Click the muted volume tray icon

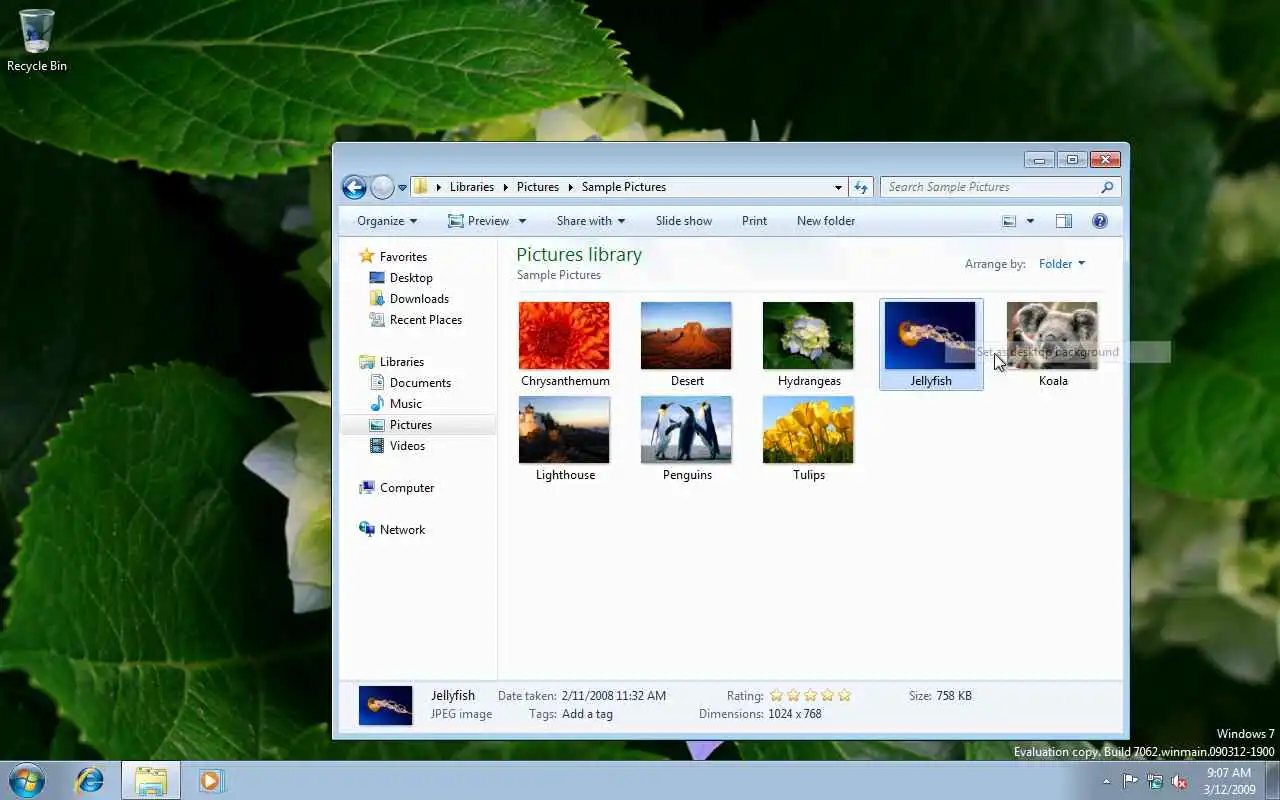[1180, 782]
